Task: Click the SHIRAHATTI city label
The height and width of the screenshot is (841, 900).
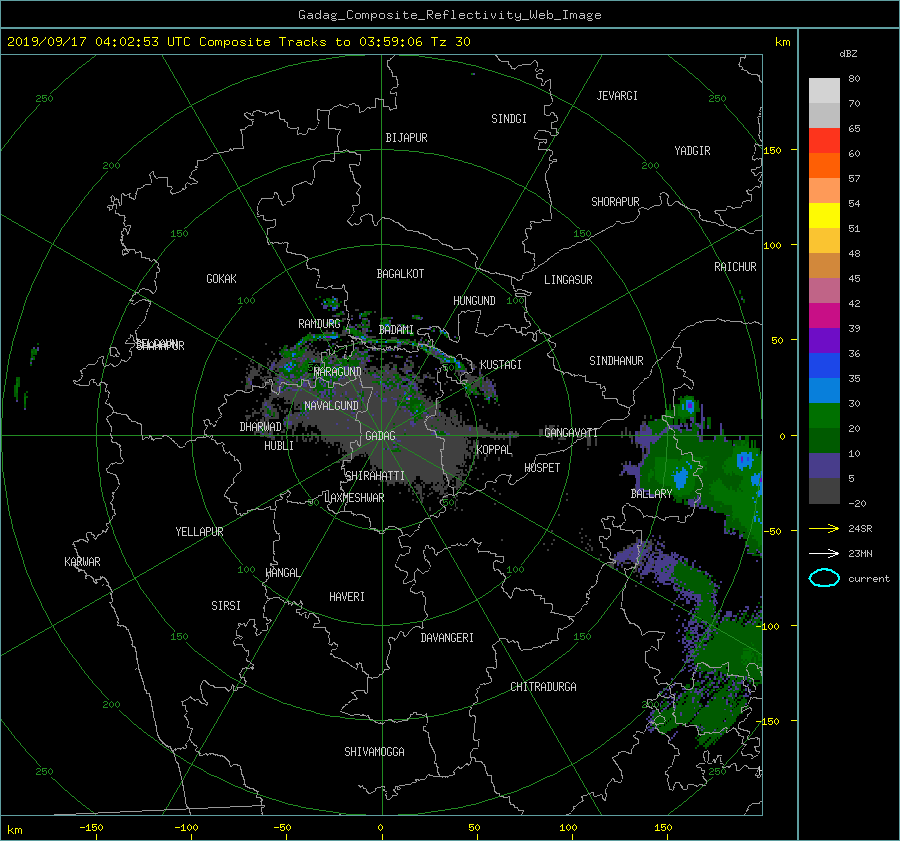Action: pyautogui.click(x=375, y=476)
